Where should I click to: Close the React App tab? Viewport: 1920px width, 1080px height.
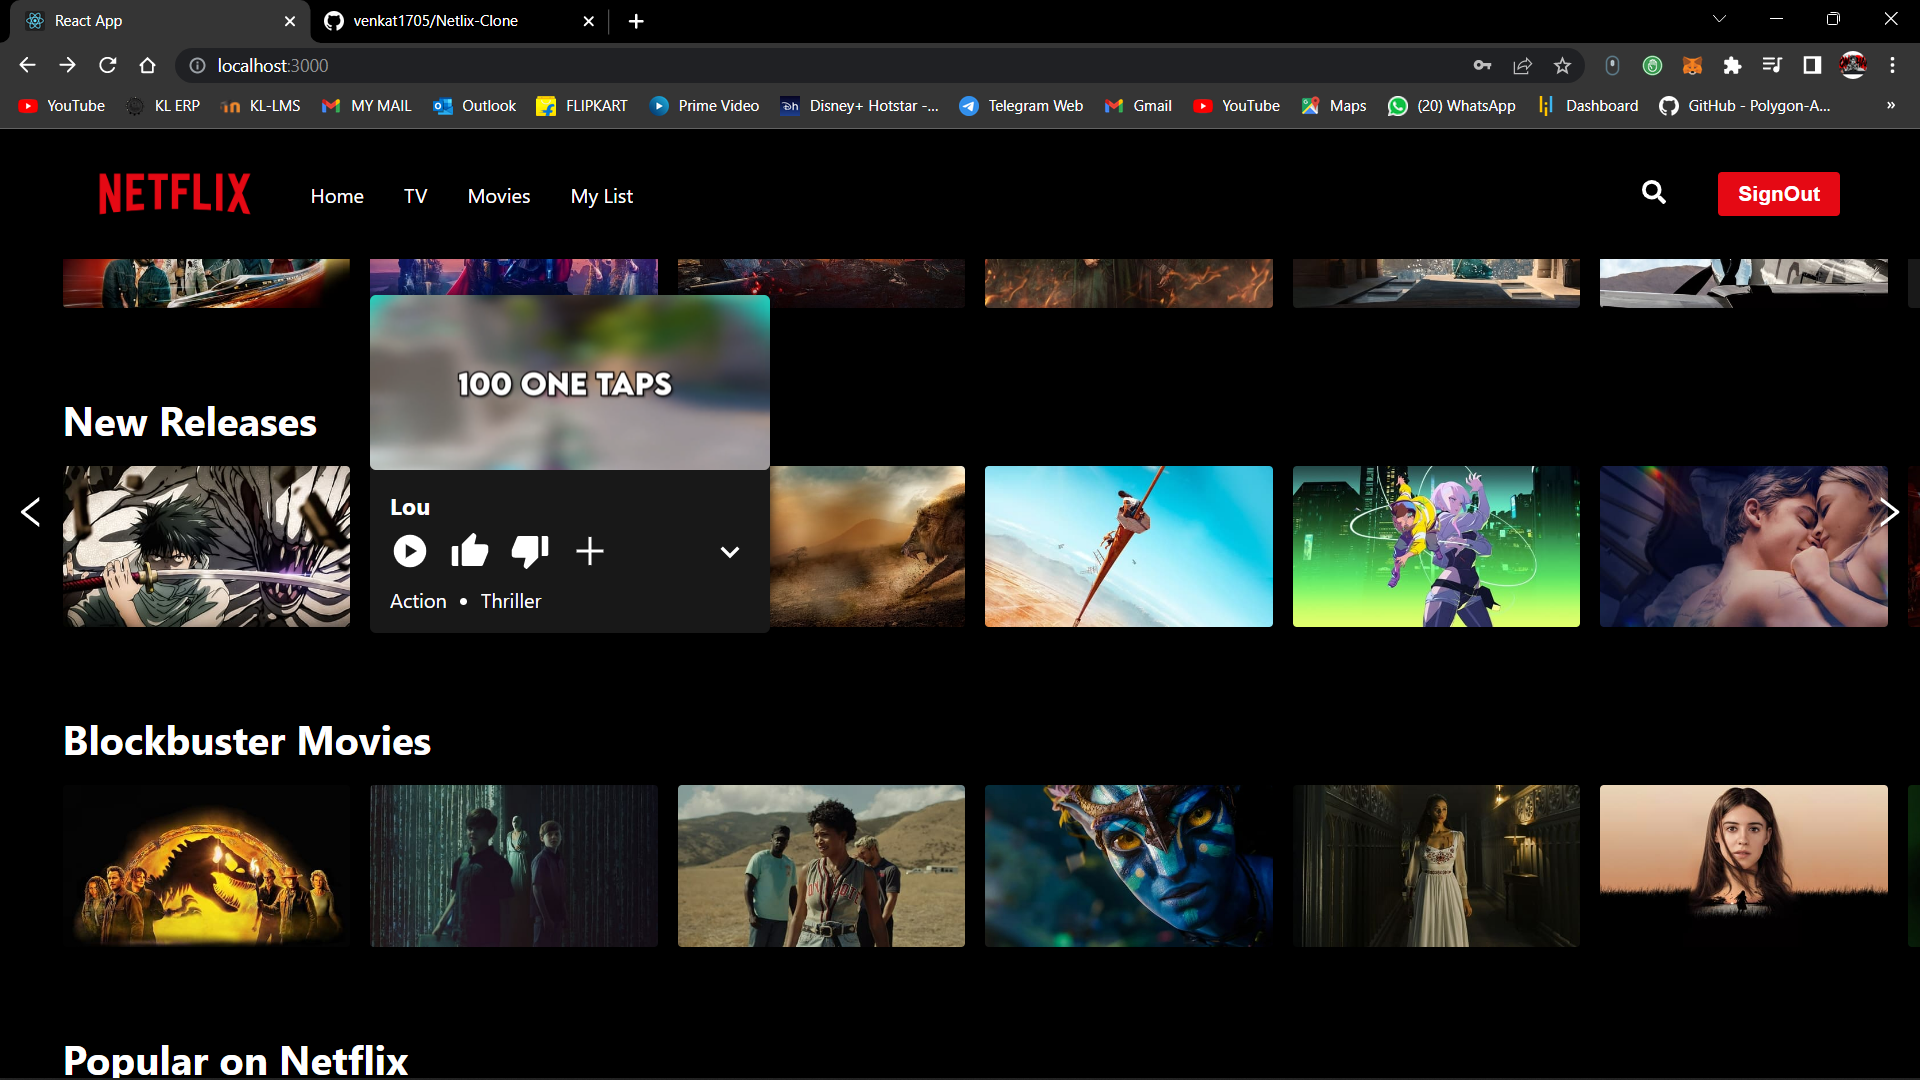pos(290,21)
